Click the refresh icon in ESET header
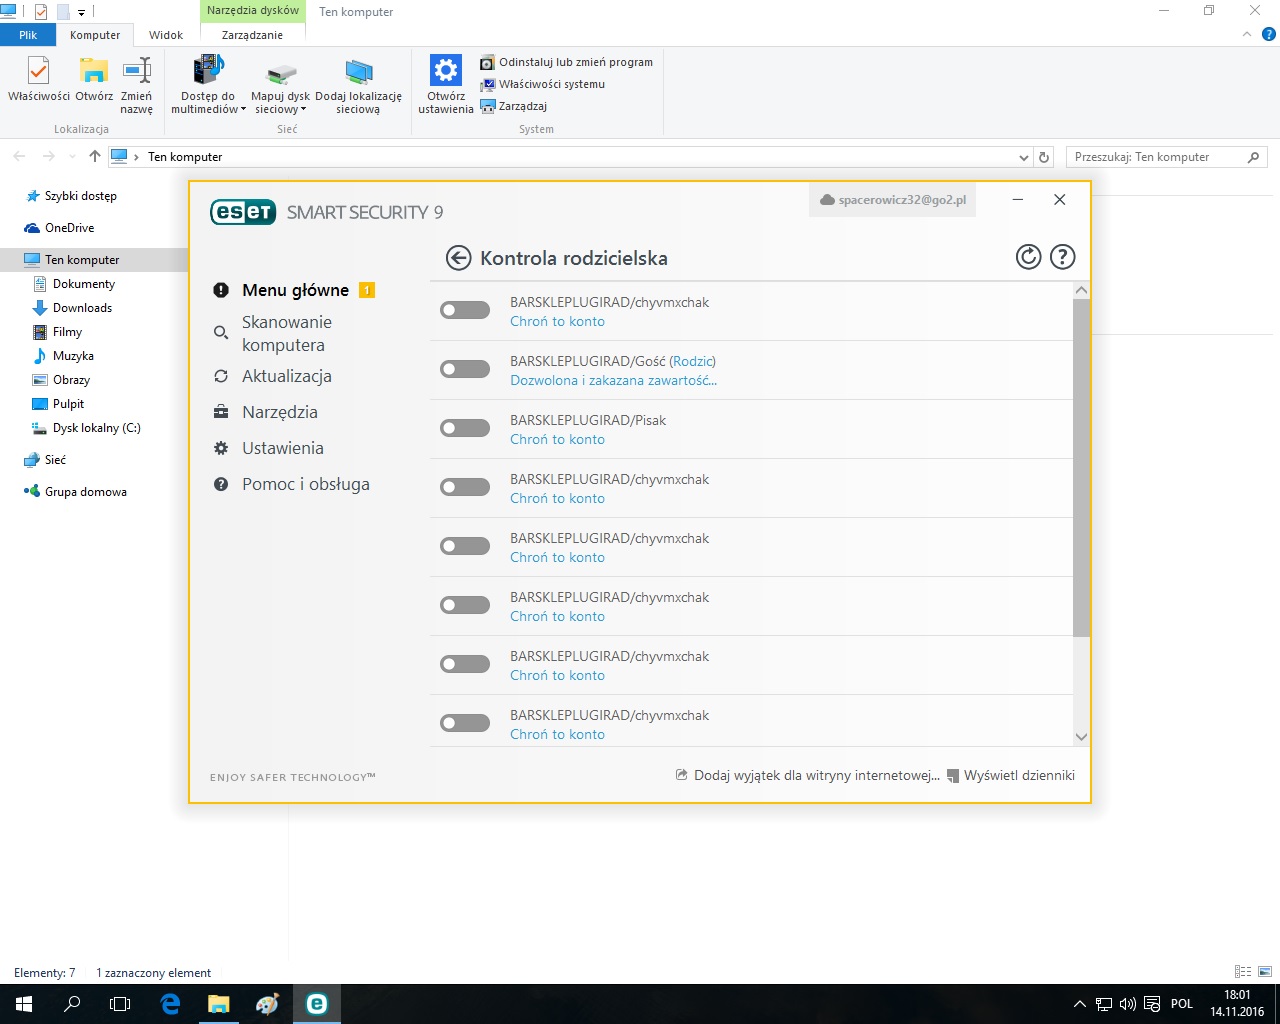This screenshot has height=1024, width=1280. (1028, 257)
